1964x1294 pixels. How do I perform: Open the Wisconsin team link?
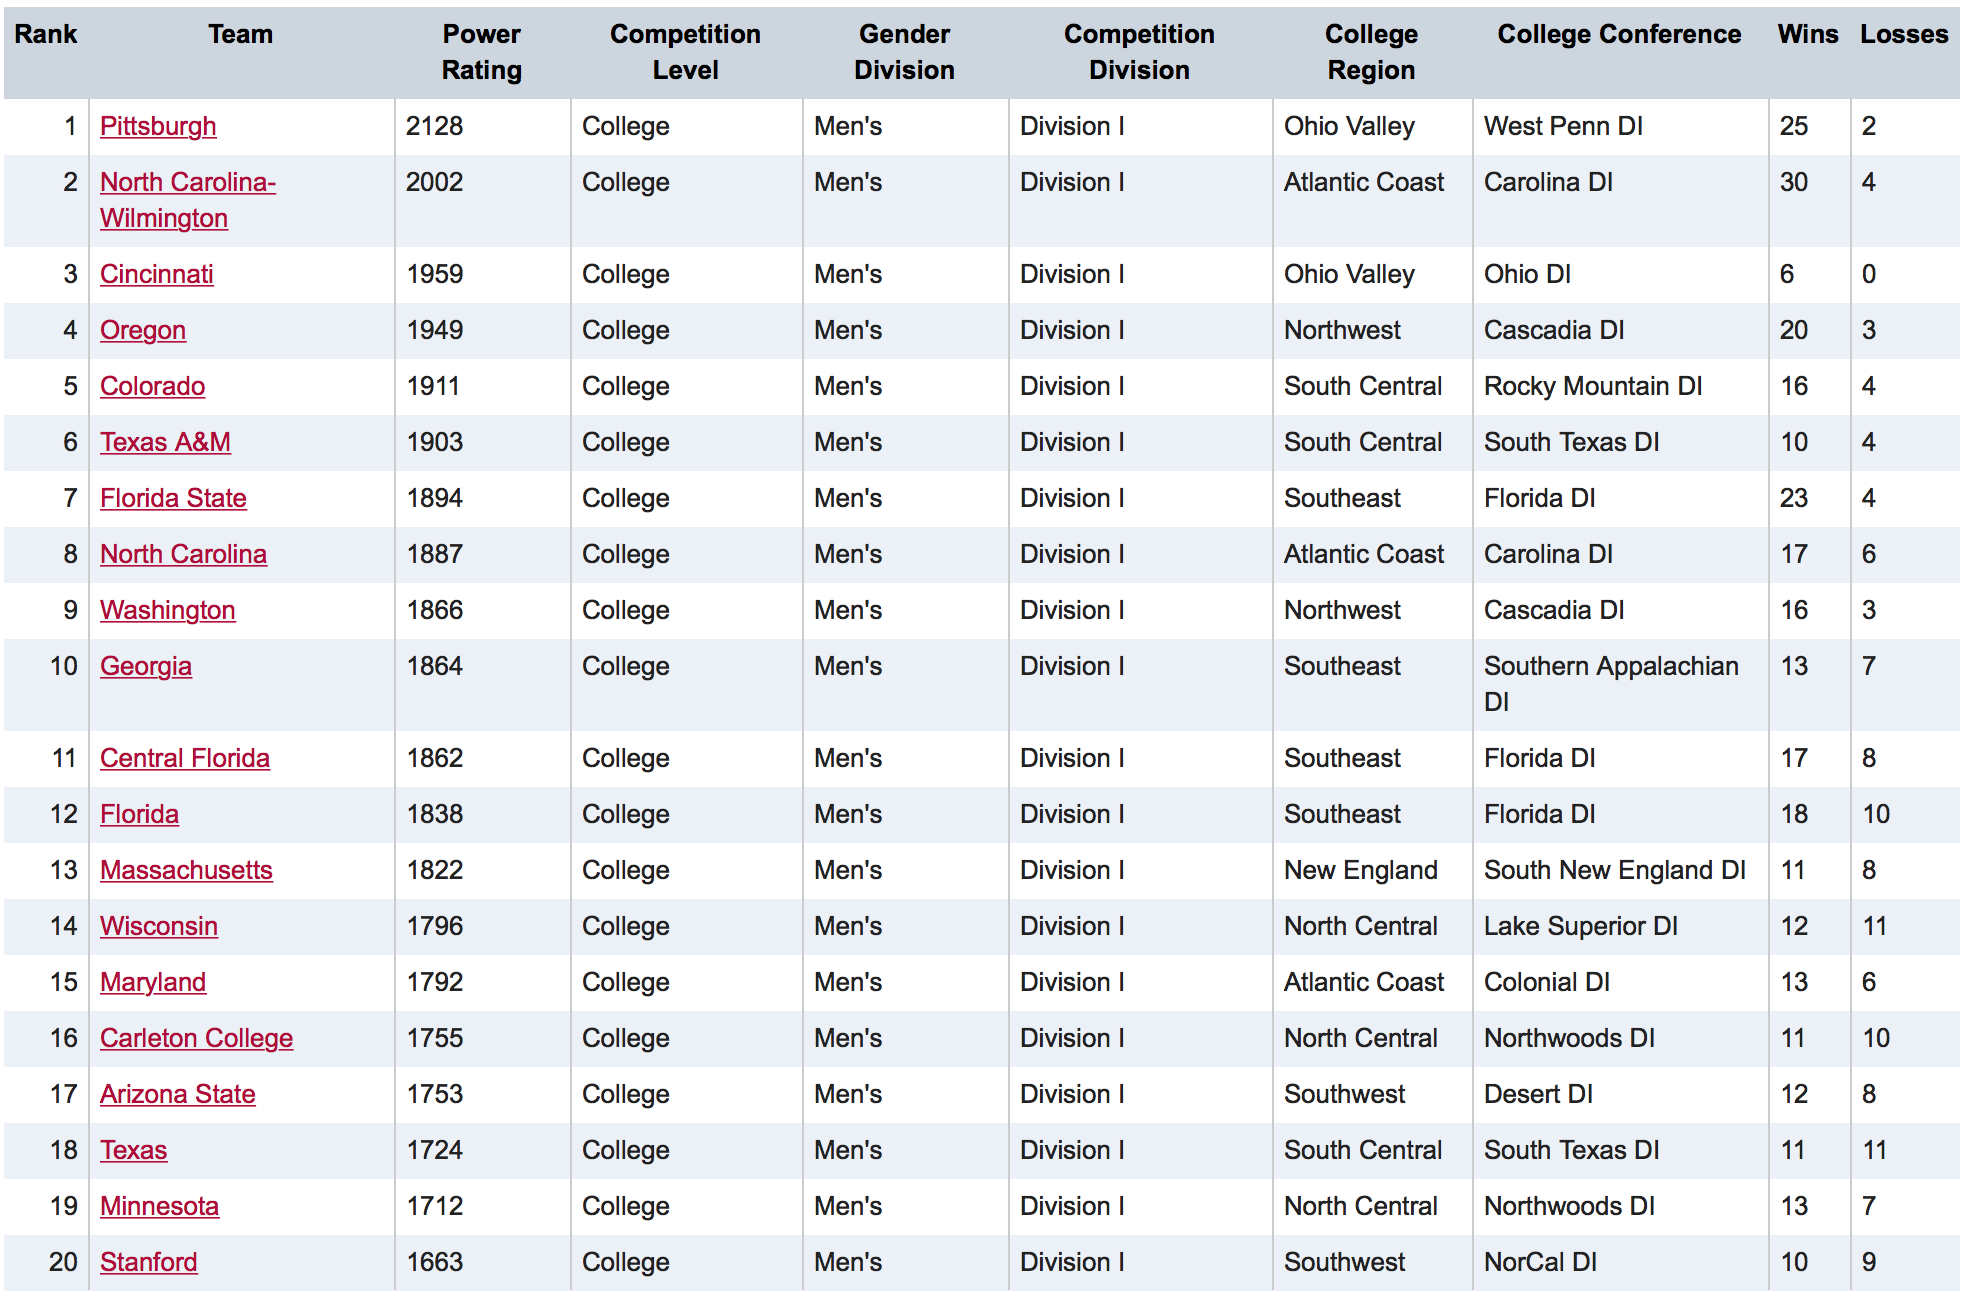(x=159, y=926)
